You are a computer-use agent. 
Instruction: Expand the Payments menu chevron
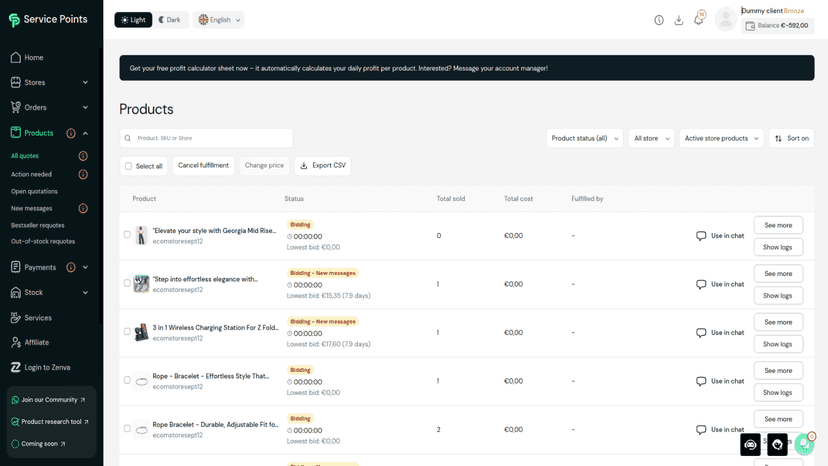(x=85, y=267)
